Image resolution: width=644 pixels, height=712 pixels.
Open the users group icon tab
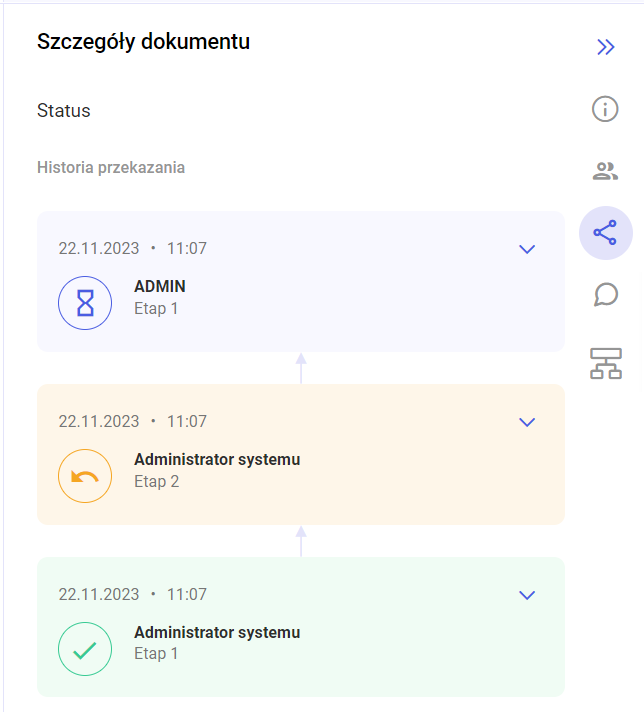click(x=605, y=171)
